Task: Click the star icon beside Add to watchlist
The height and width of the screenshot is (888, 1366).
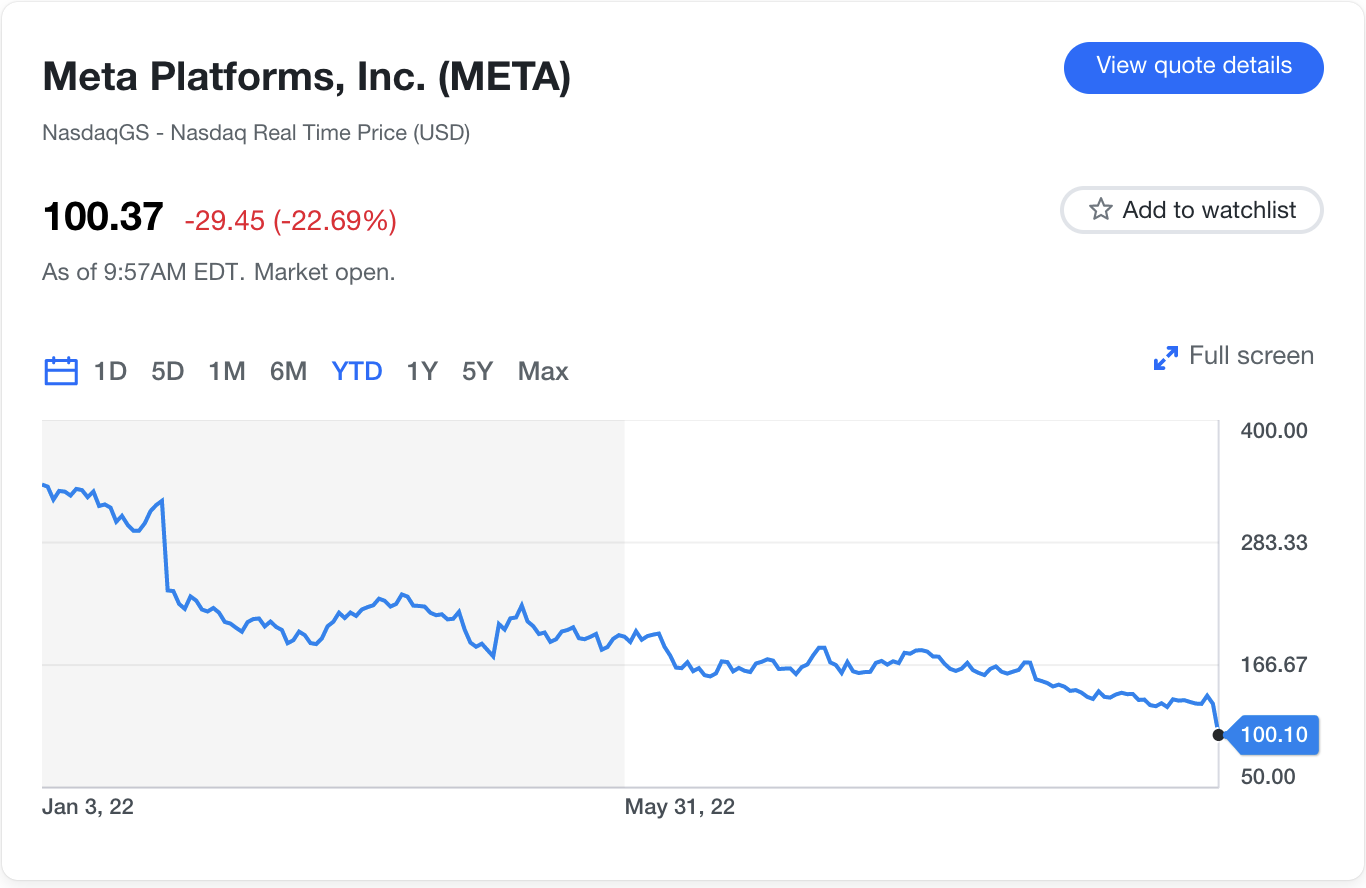Action: pos(1100,210)
